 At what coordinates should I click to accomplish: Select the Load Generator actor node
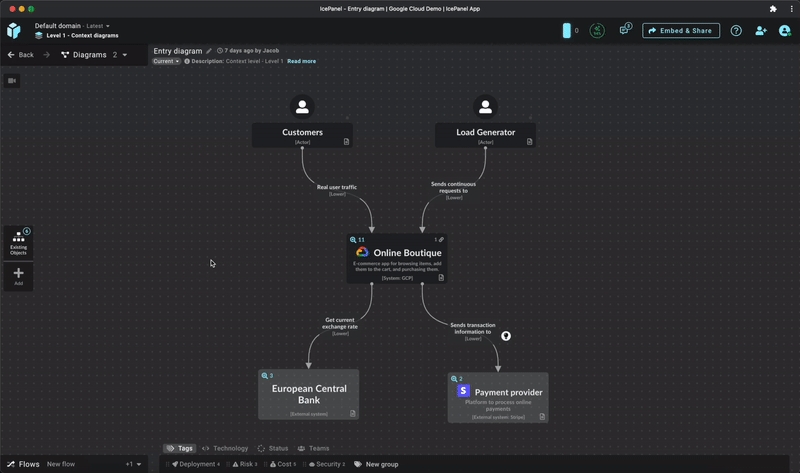coord(485,135)
